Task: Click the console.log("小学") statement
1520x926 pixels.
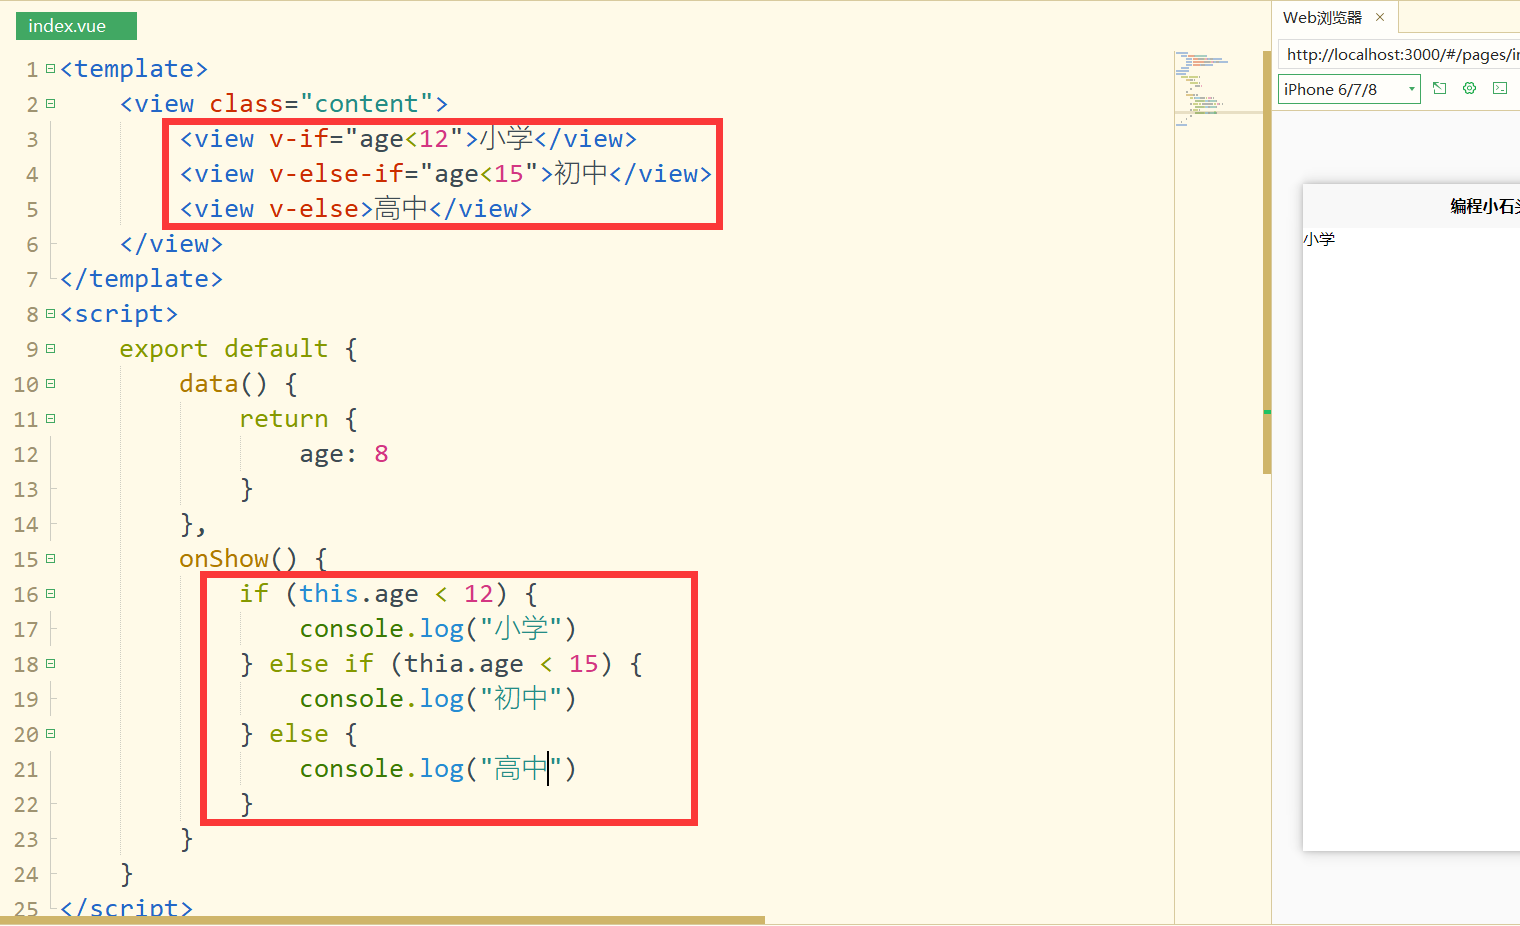Action: click(438, 629)
